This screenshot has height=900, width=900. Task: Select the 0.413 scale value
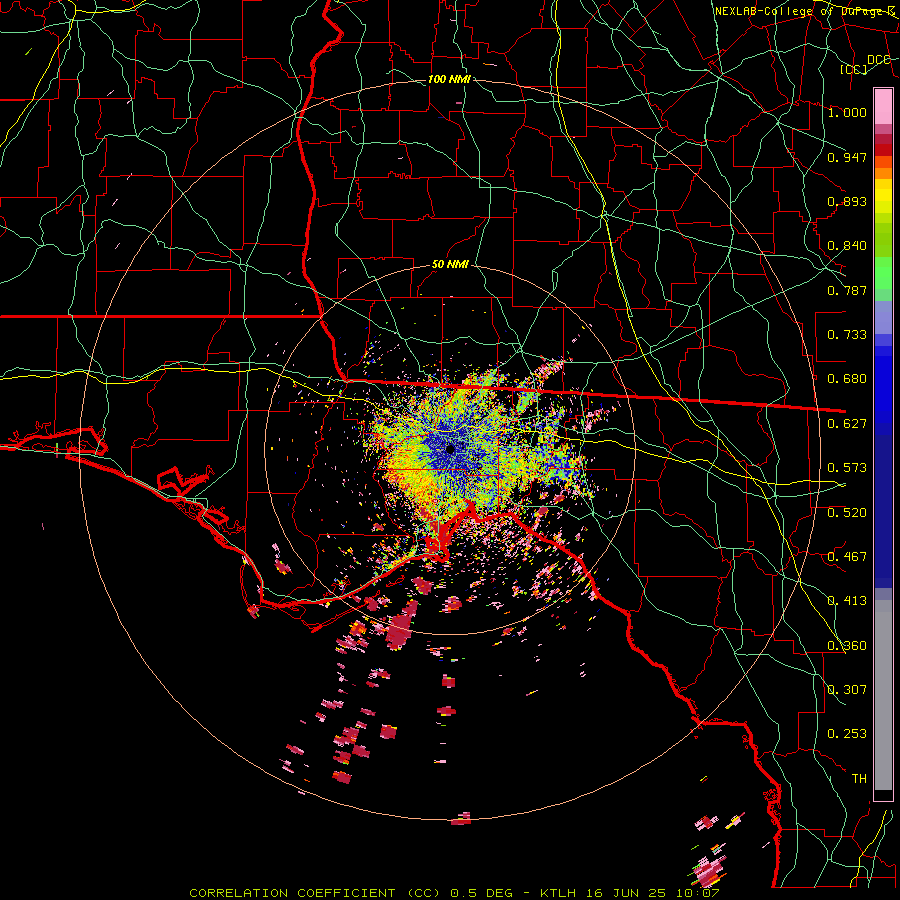click(x=847, y=601)
